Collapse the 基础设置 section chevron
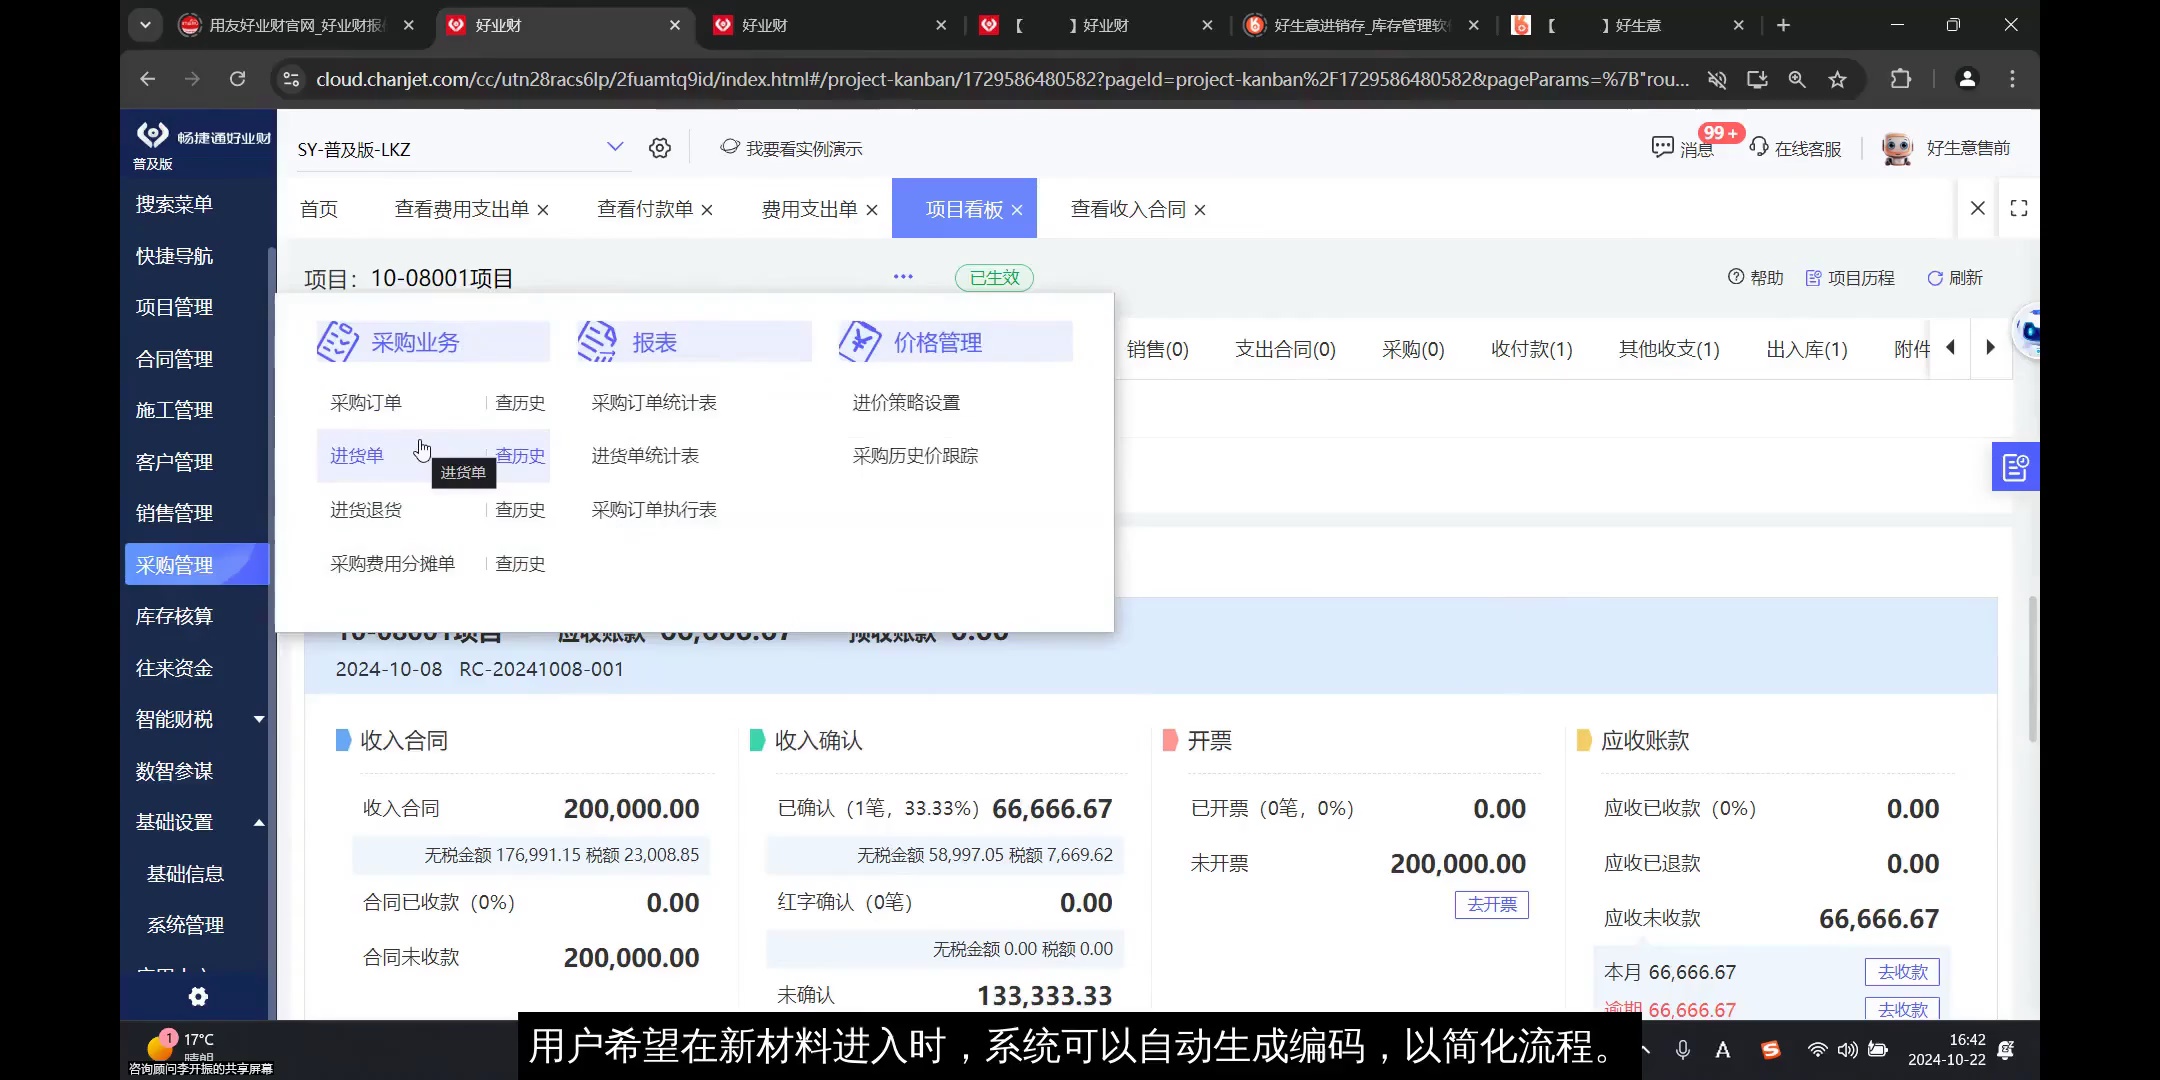The height and width of the screenshot is (1080, 2160). [x=257, y=822]
